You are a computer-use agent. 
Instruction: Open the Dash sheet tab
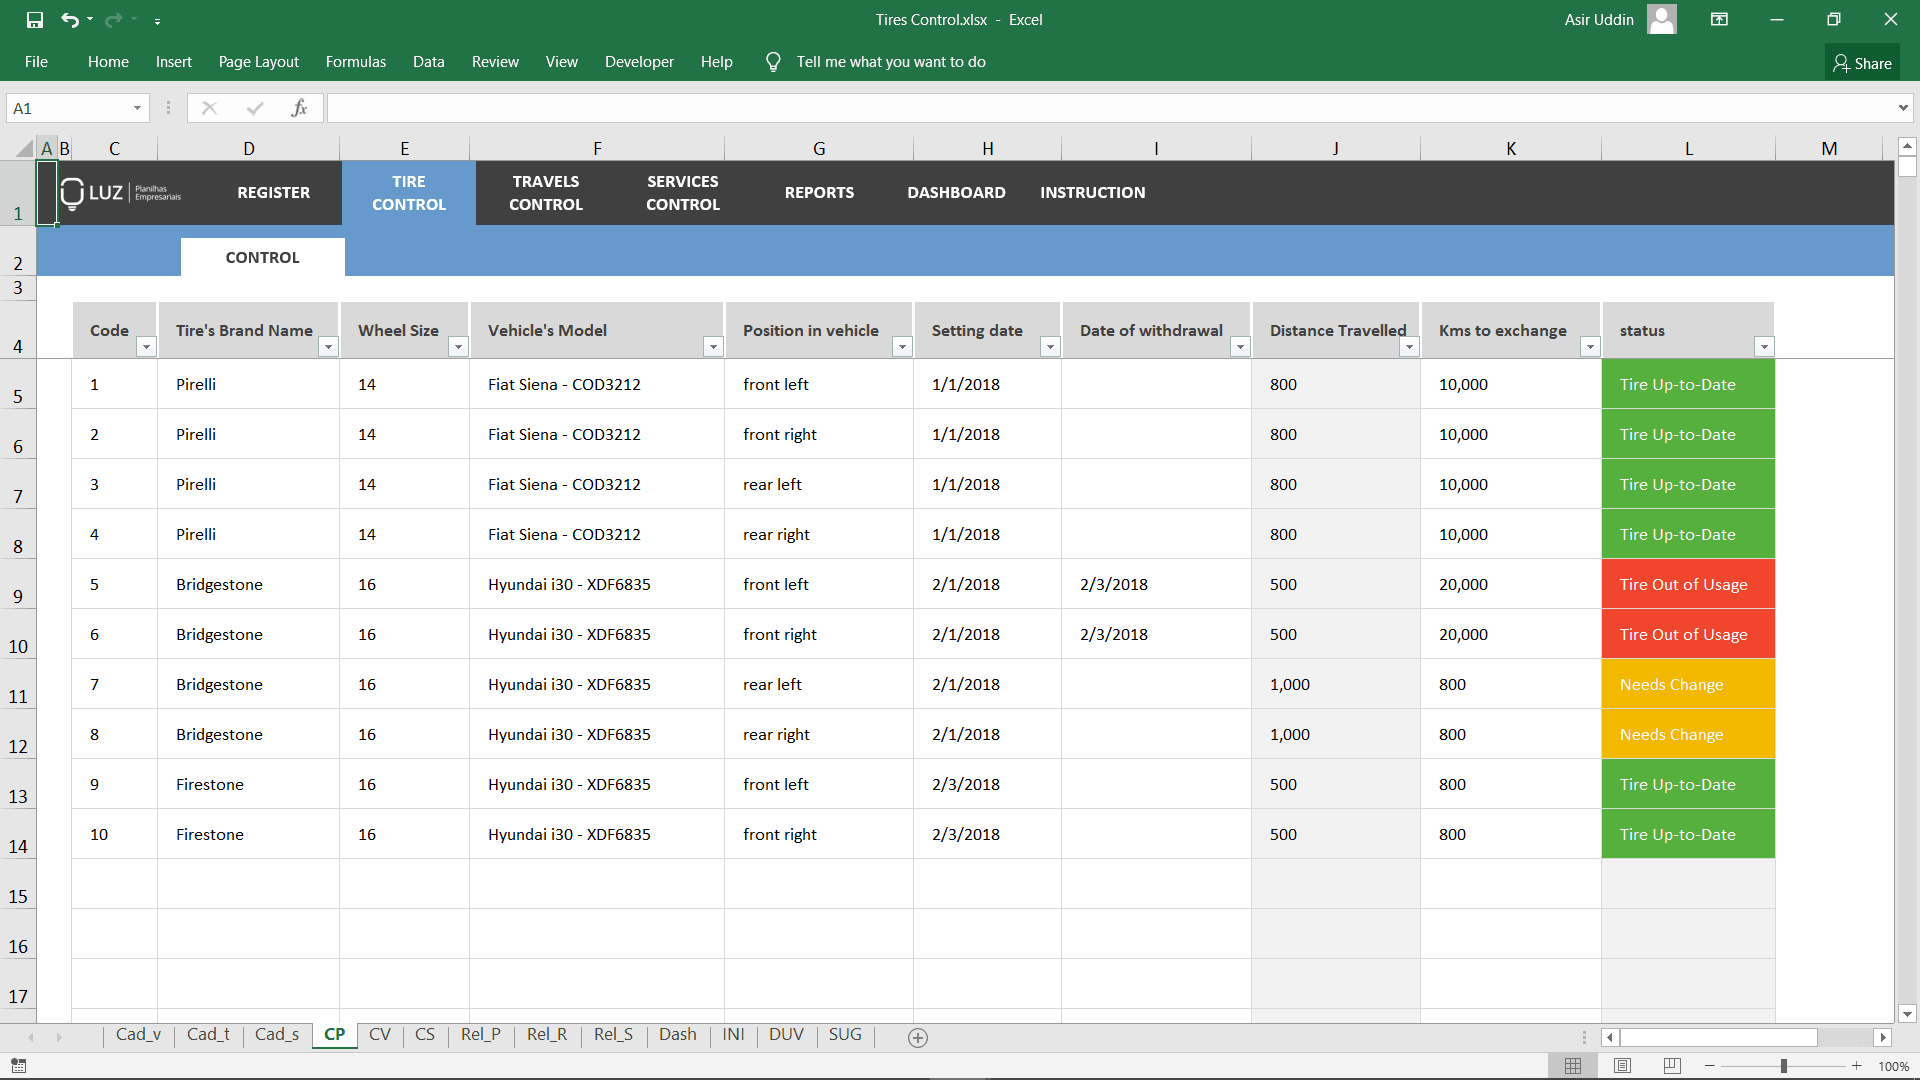point(678,1035)
